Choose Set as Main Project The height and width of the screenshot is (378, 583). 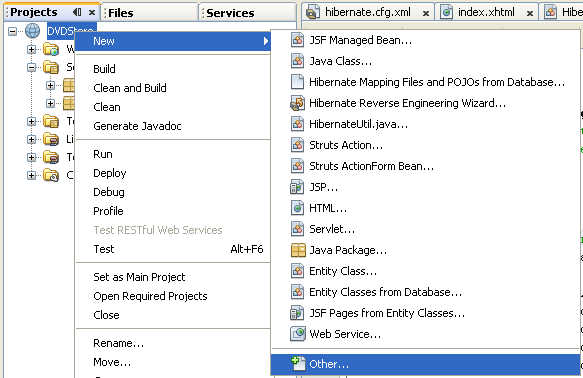tap(139, 277)
